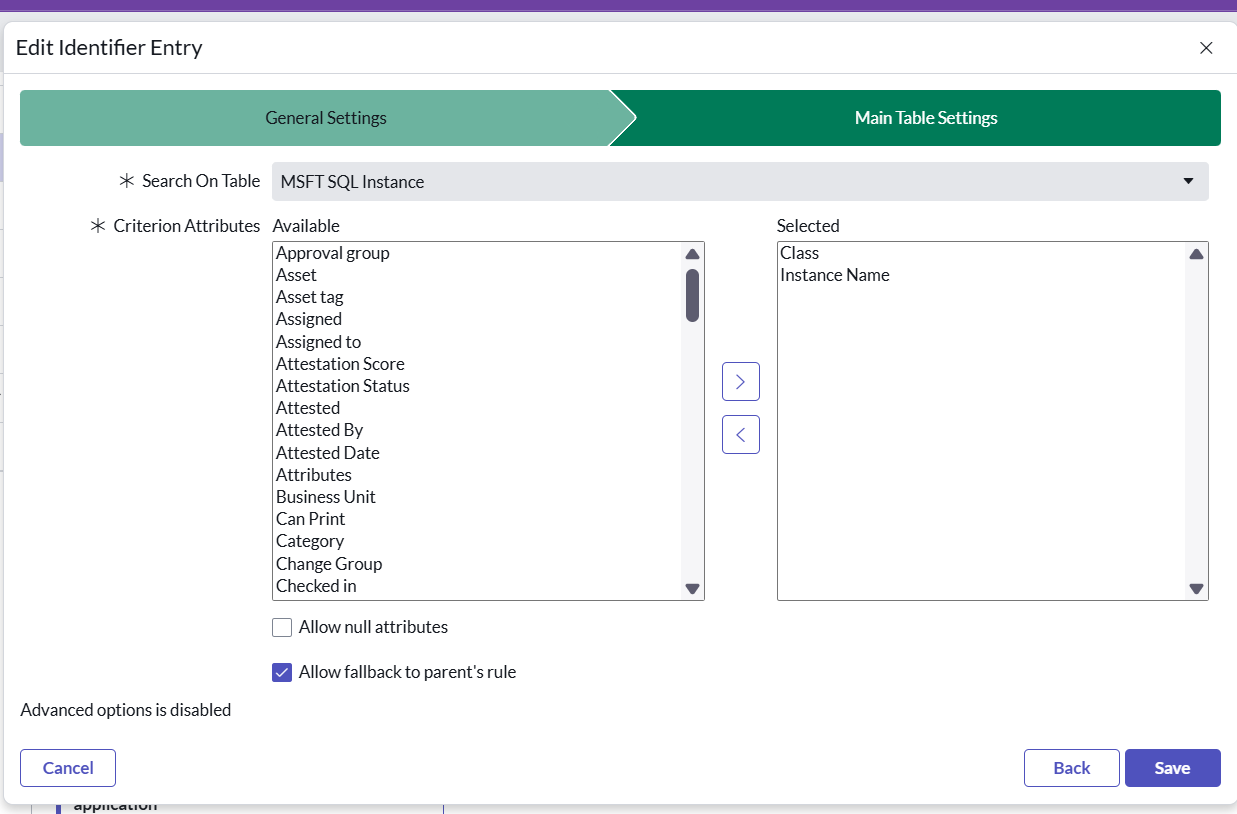Click the down arrow of the Available list scrollbar
Screen dimensions: 1237x814
coord(691,589)
